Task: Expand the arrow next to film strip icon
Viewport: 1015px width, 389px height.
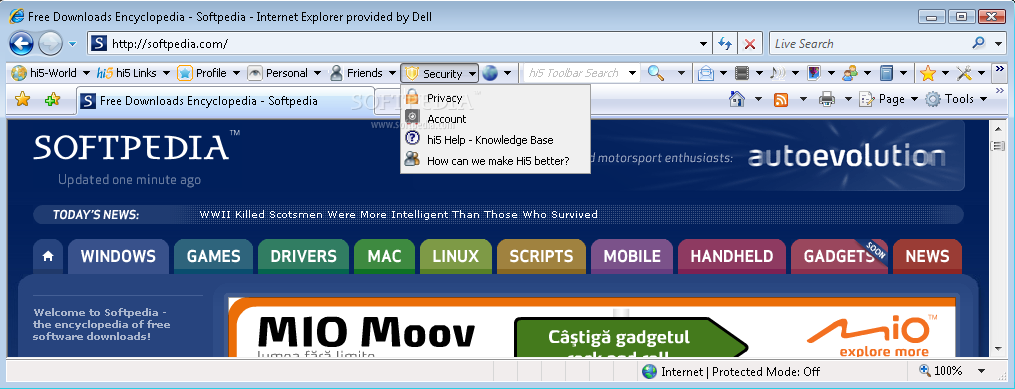Action: click(x=759, y=73)
